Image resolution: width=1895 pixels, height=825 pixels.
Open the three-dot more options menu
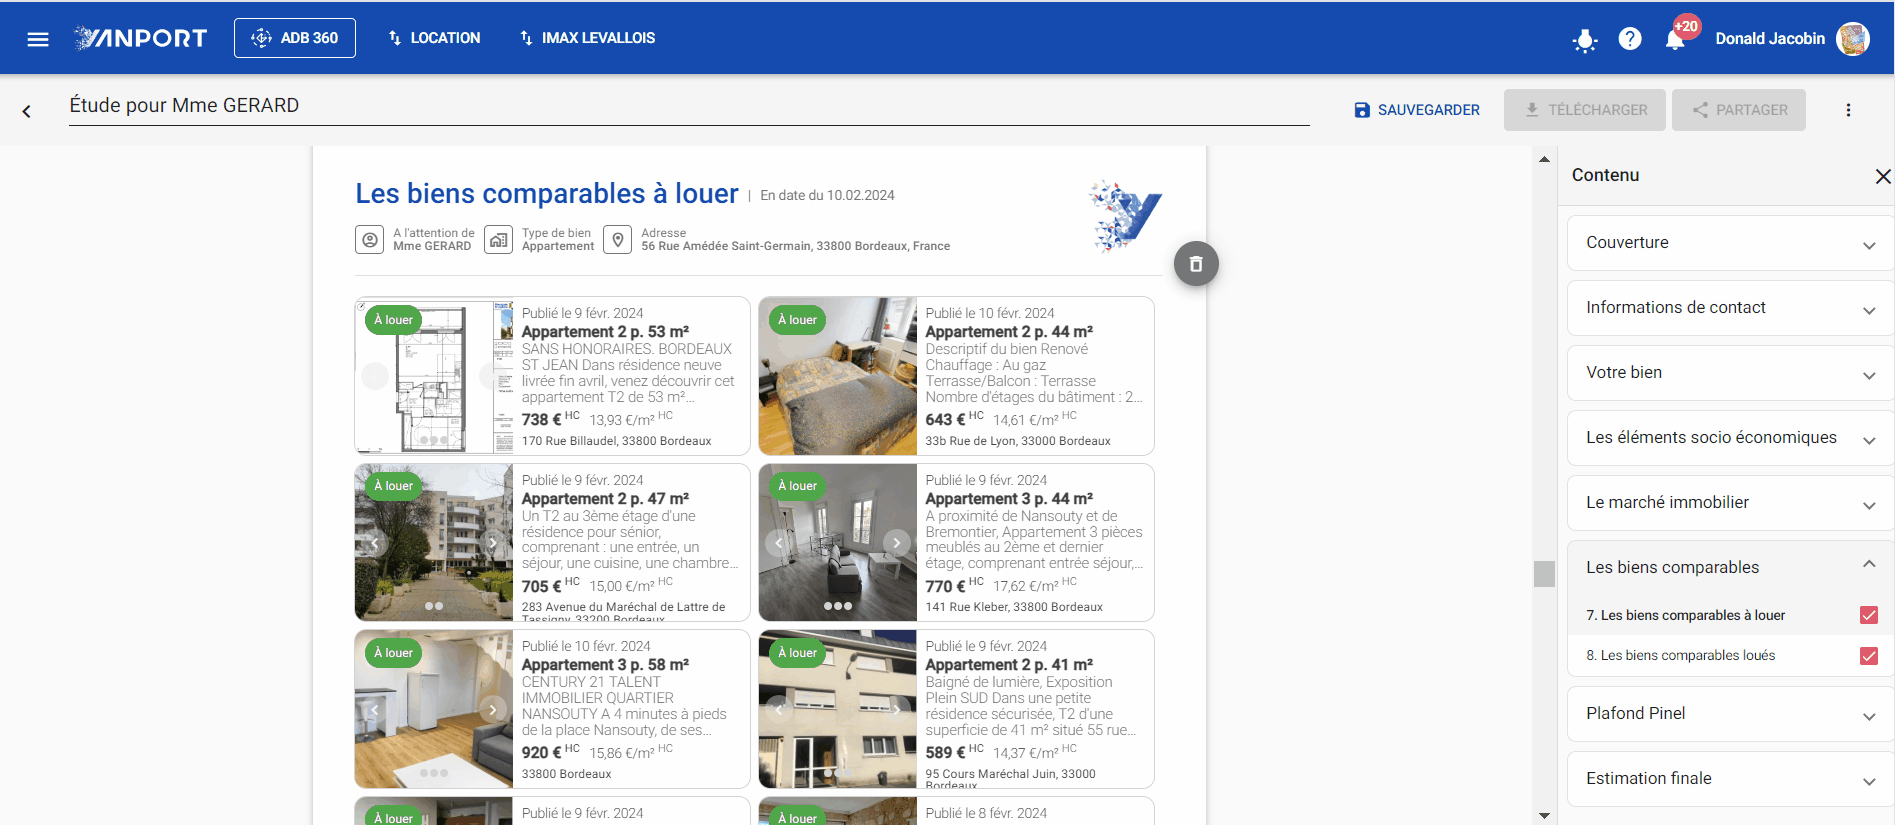tap(1848, 110)
